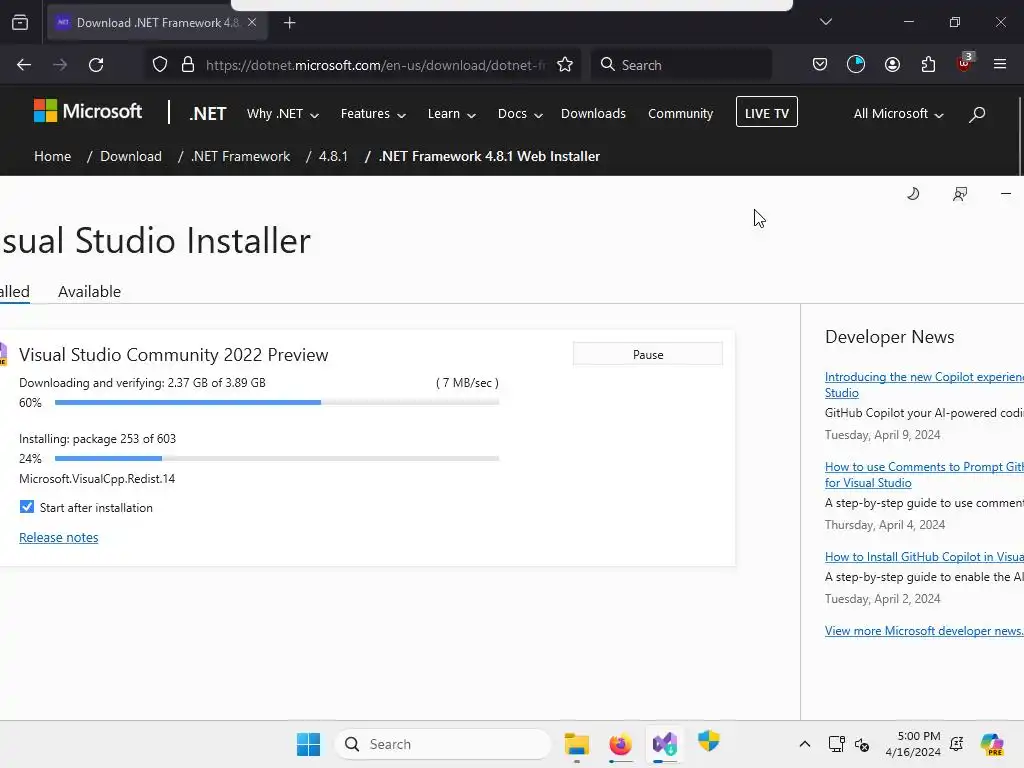1024x768 pixels.
Task: Click the tray display connection icon
Action: click(x=836, y=744)
